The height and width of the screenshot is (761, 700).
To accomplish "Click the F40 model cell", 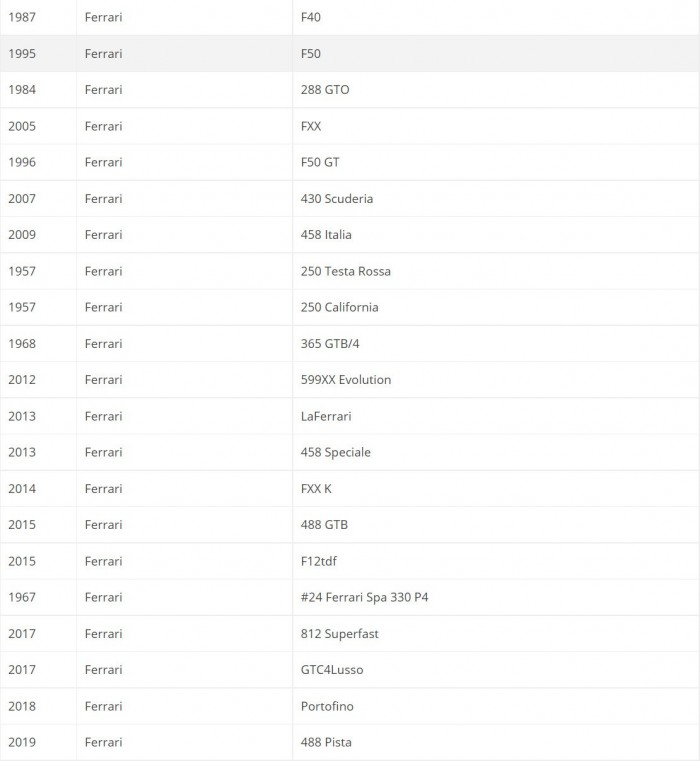I will click(x=311, y=17).
